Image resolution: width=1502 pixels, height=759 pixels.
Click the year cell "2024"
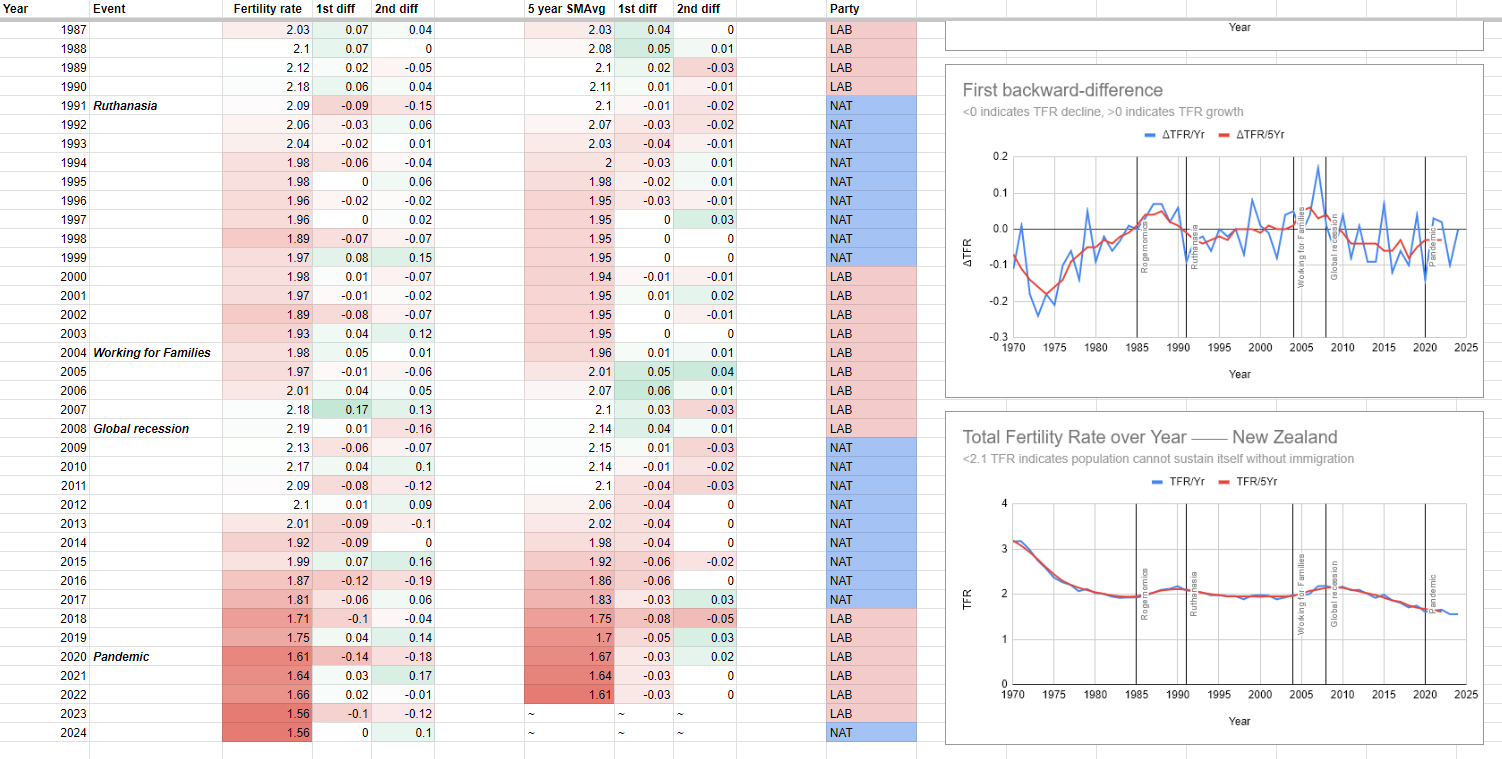44,732
